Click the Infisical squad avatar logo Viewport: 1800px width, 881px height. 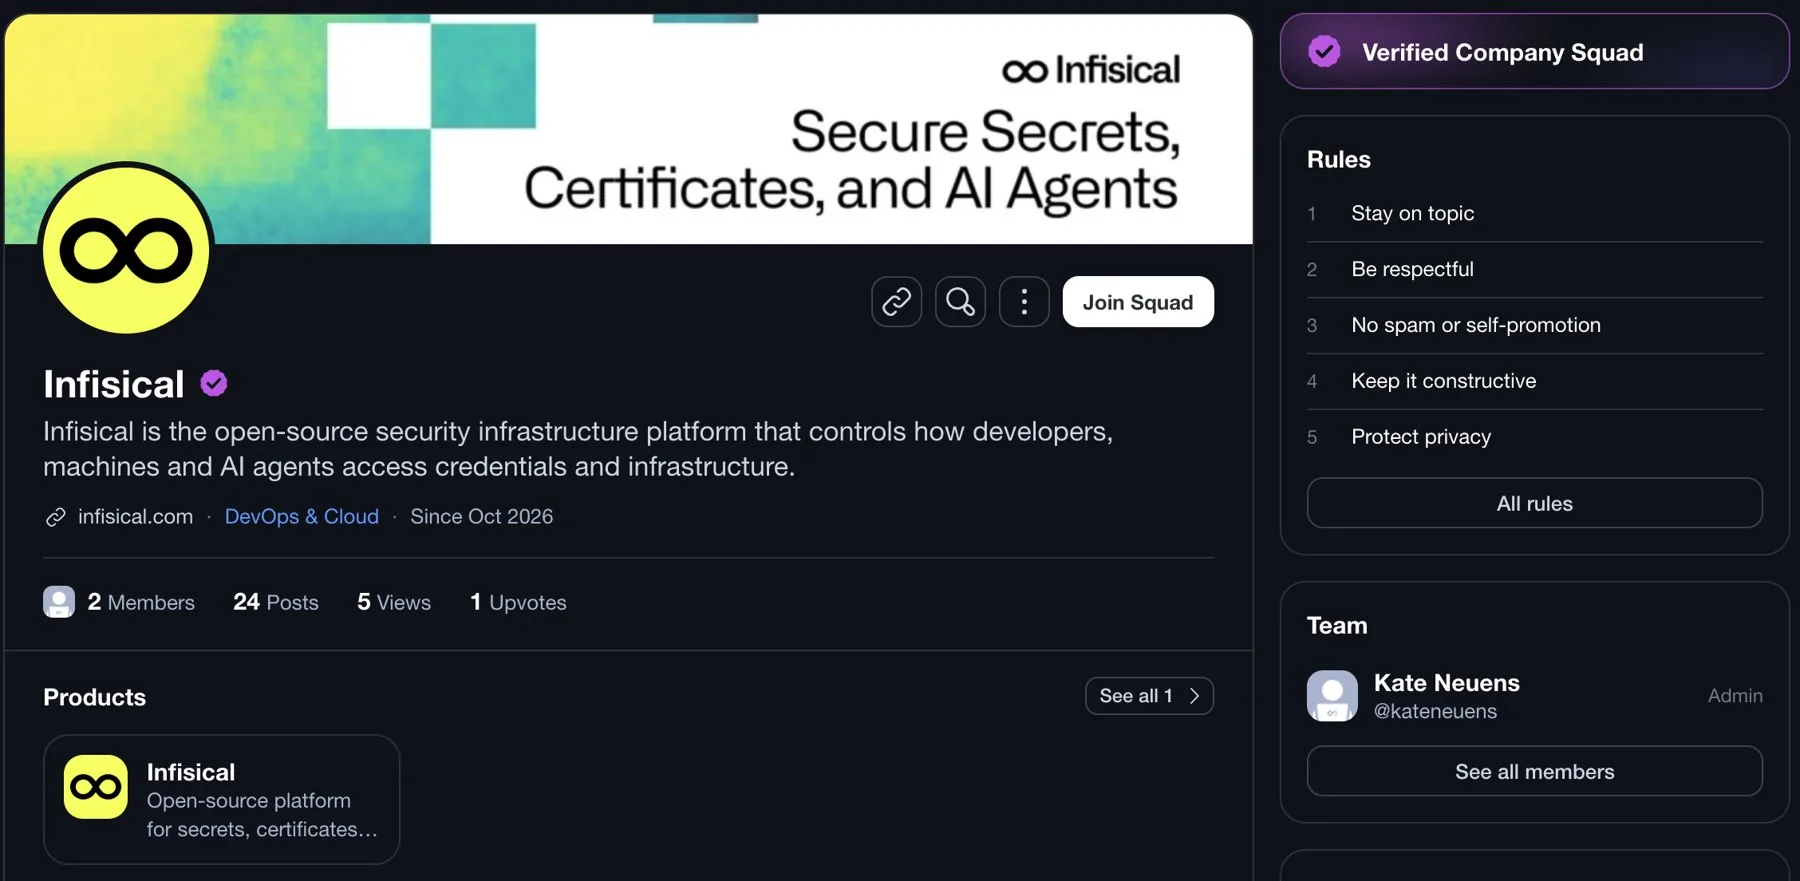pyautogui.click(x=126, y=249)
